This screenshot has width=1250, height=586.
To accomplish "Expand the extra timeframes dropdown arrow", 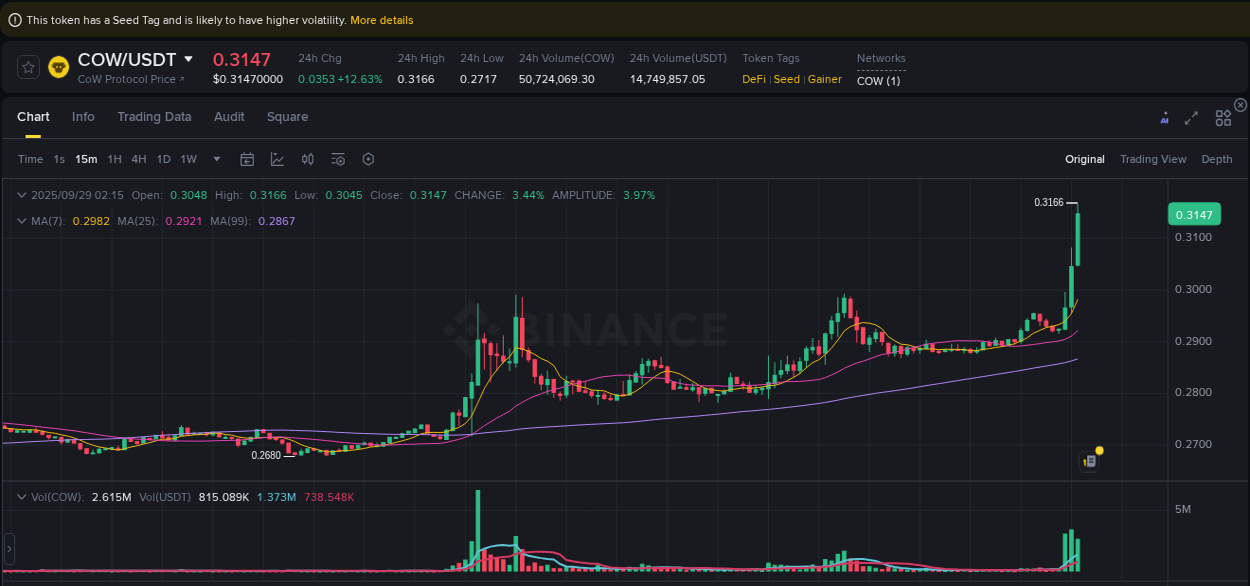I will coord(216,159).
